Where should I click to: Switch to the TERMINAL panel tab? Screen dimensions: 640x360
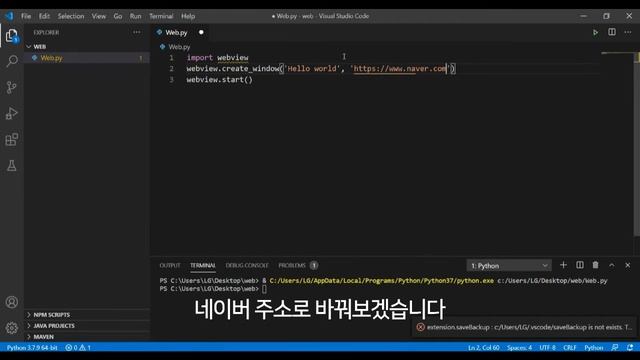pyautogui.click(x=202, y=265)
